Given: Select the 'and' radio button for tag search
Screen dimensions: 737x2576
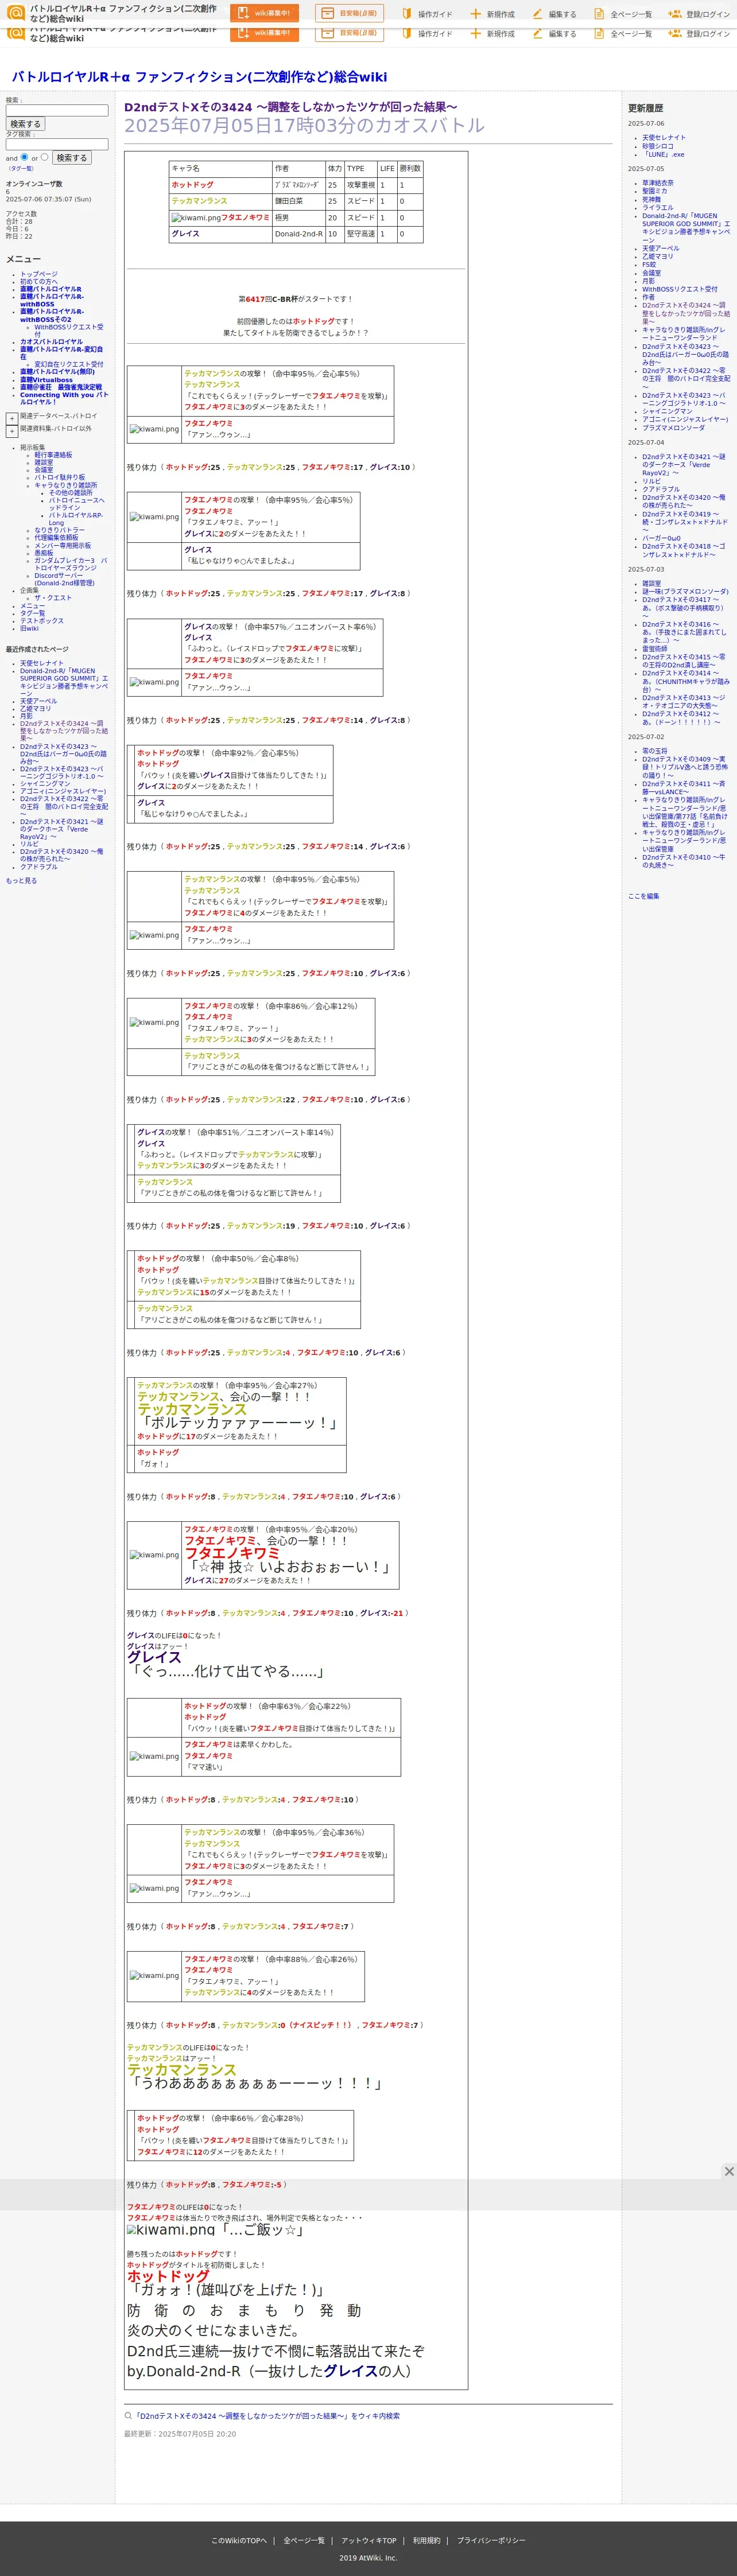Looking at the screenshot, I should click(25, 157).
